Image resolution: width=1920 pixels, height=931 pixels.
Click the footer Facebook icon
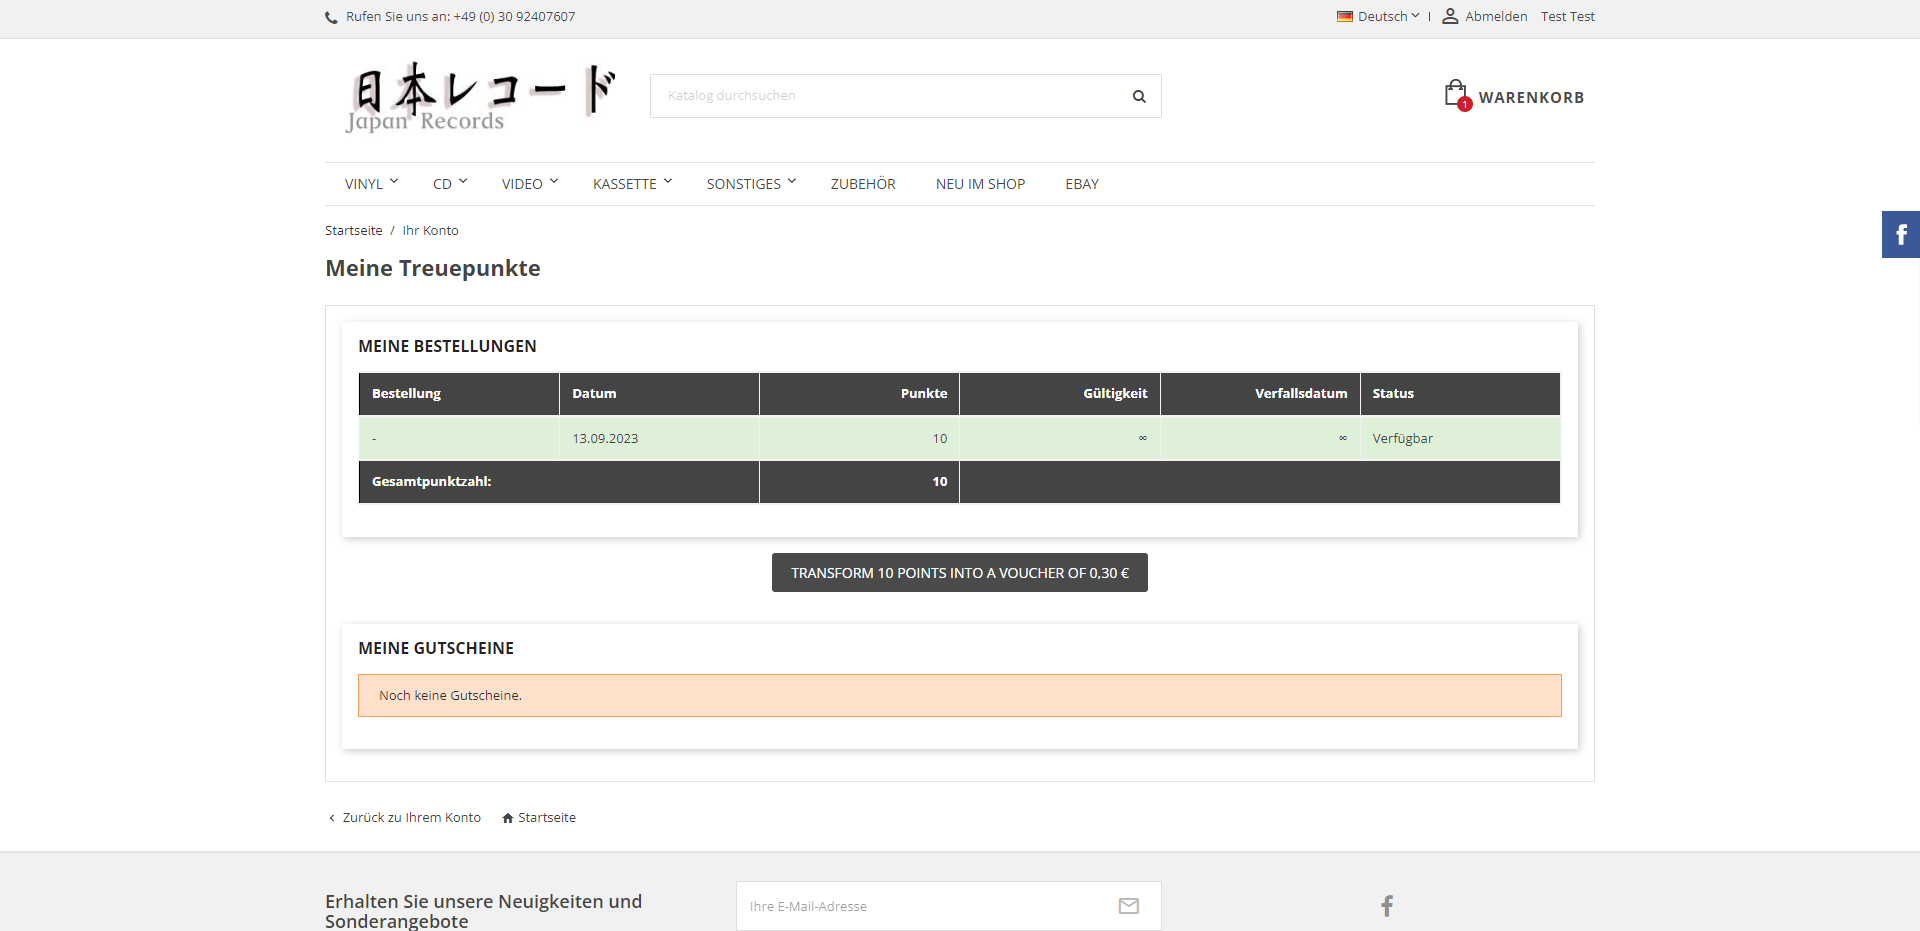tap(1387, 906)
